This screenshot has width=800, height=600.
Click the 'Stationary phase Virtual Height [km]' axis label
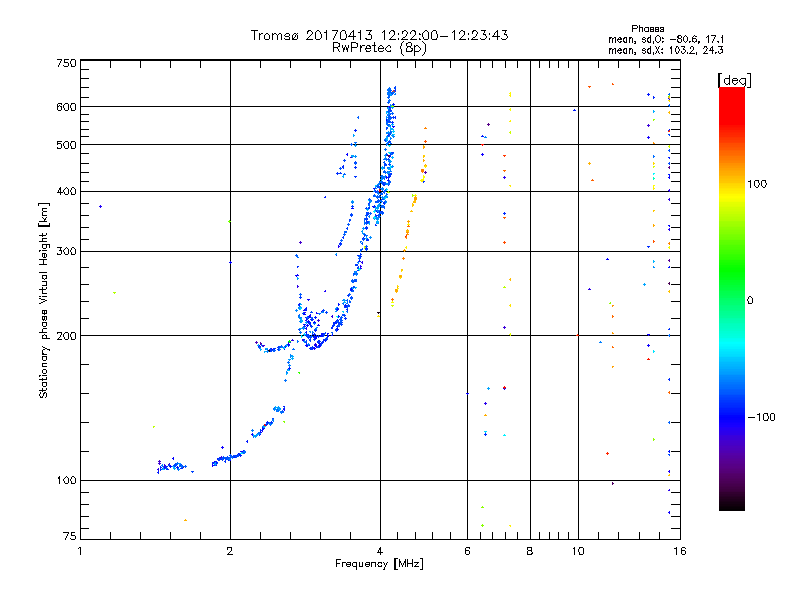44,301
